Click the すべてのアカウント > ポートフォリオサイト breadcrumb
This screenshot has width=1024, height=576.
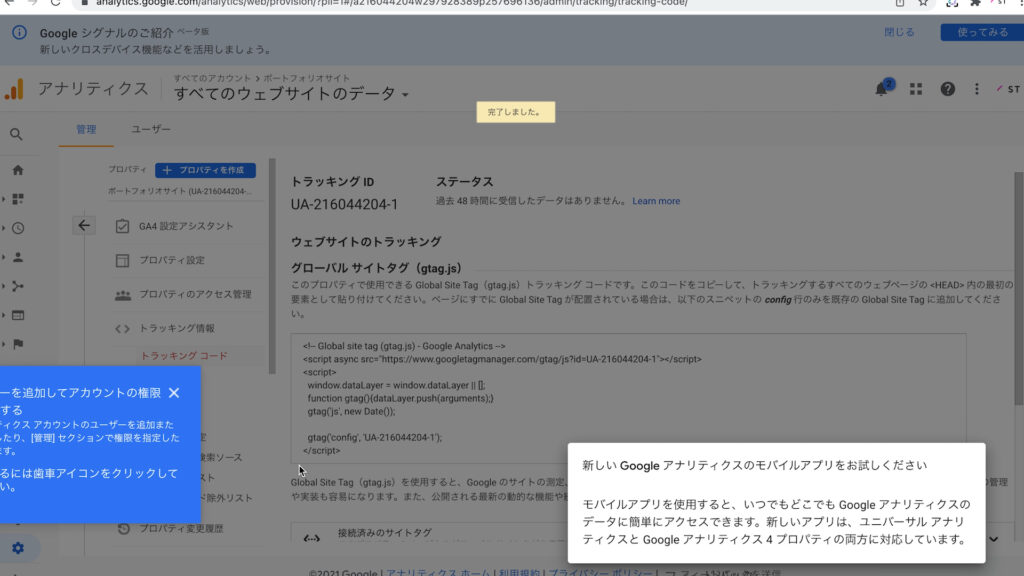pos(261,78)
